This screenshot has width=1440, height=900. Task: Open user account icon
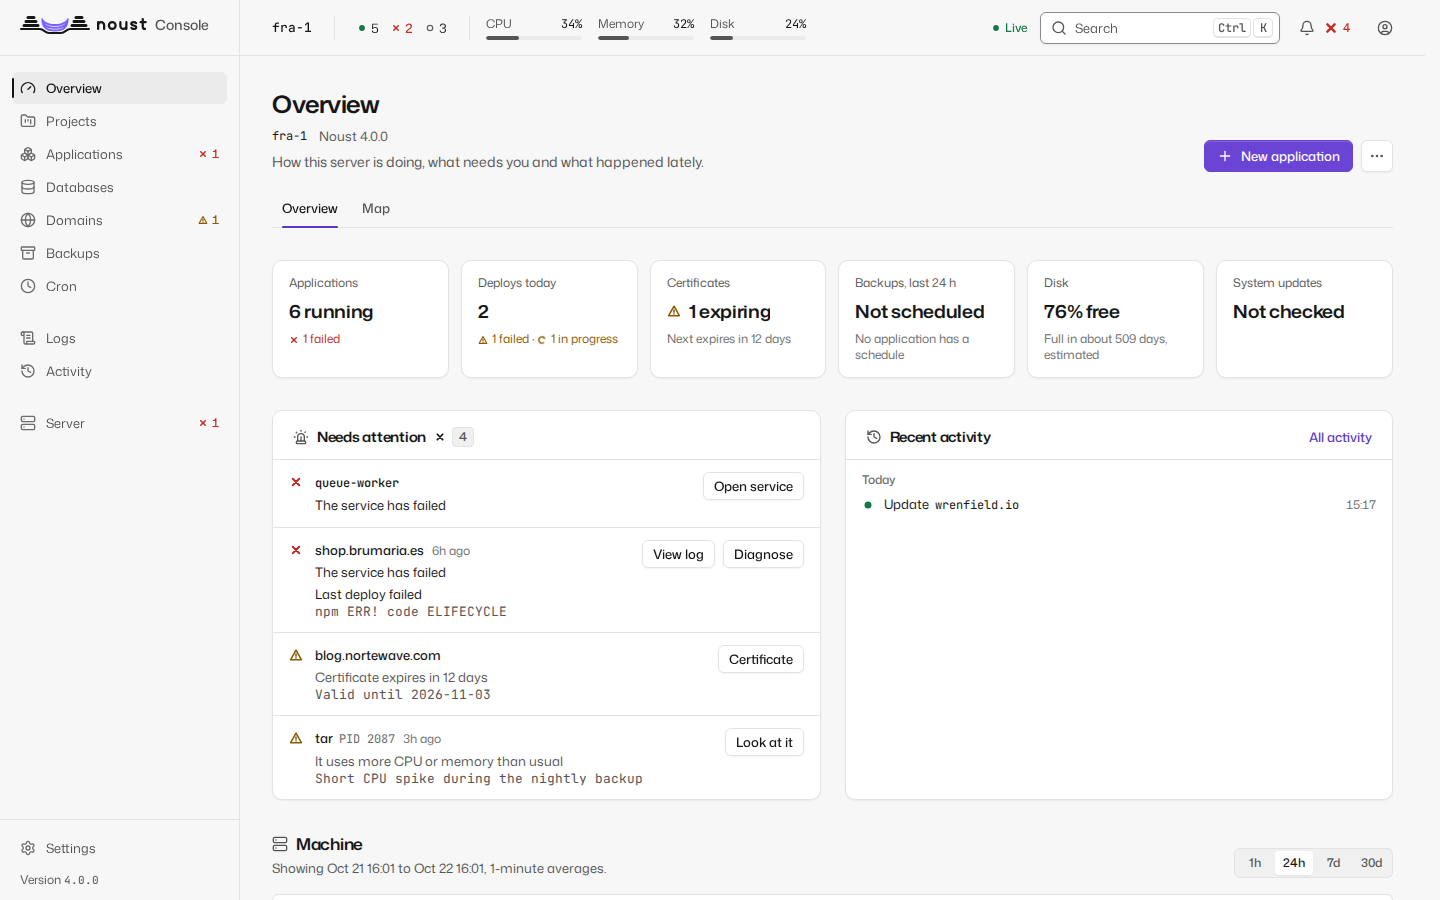pyautogui.click(x=1385, y=28)
